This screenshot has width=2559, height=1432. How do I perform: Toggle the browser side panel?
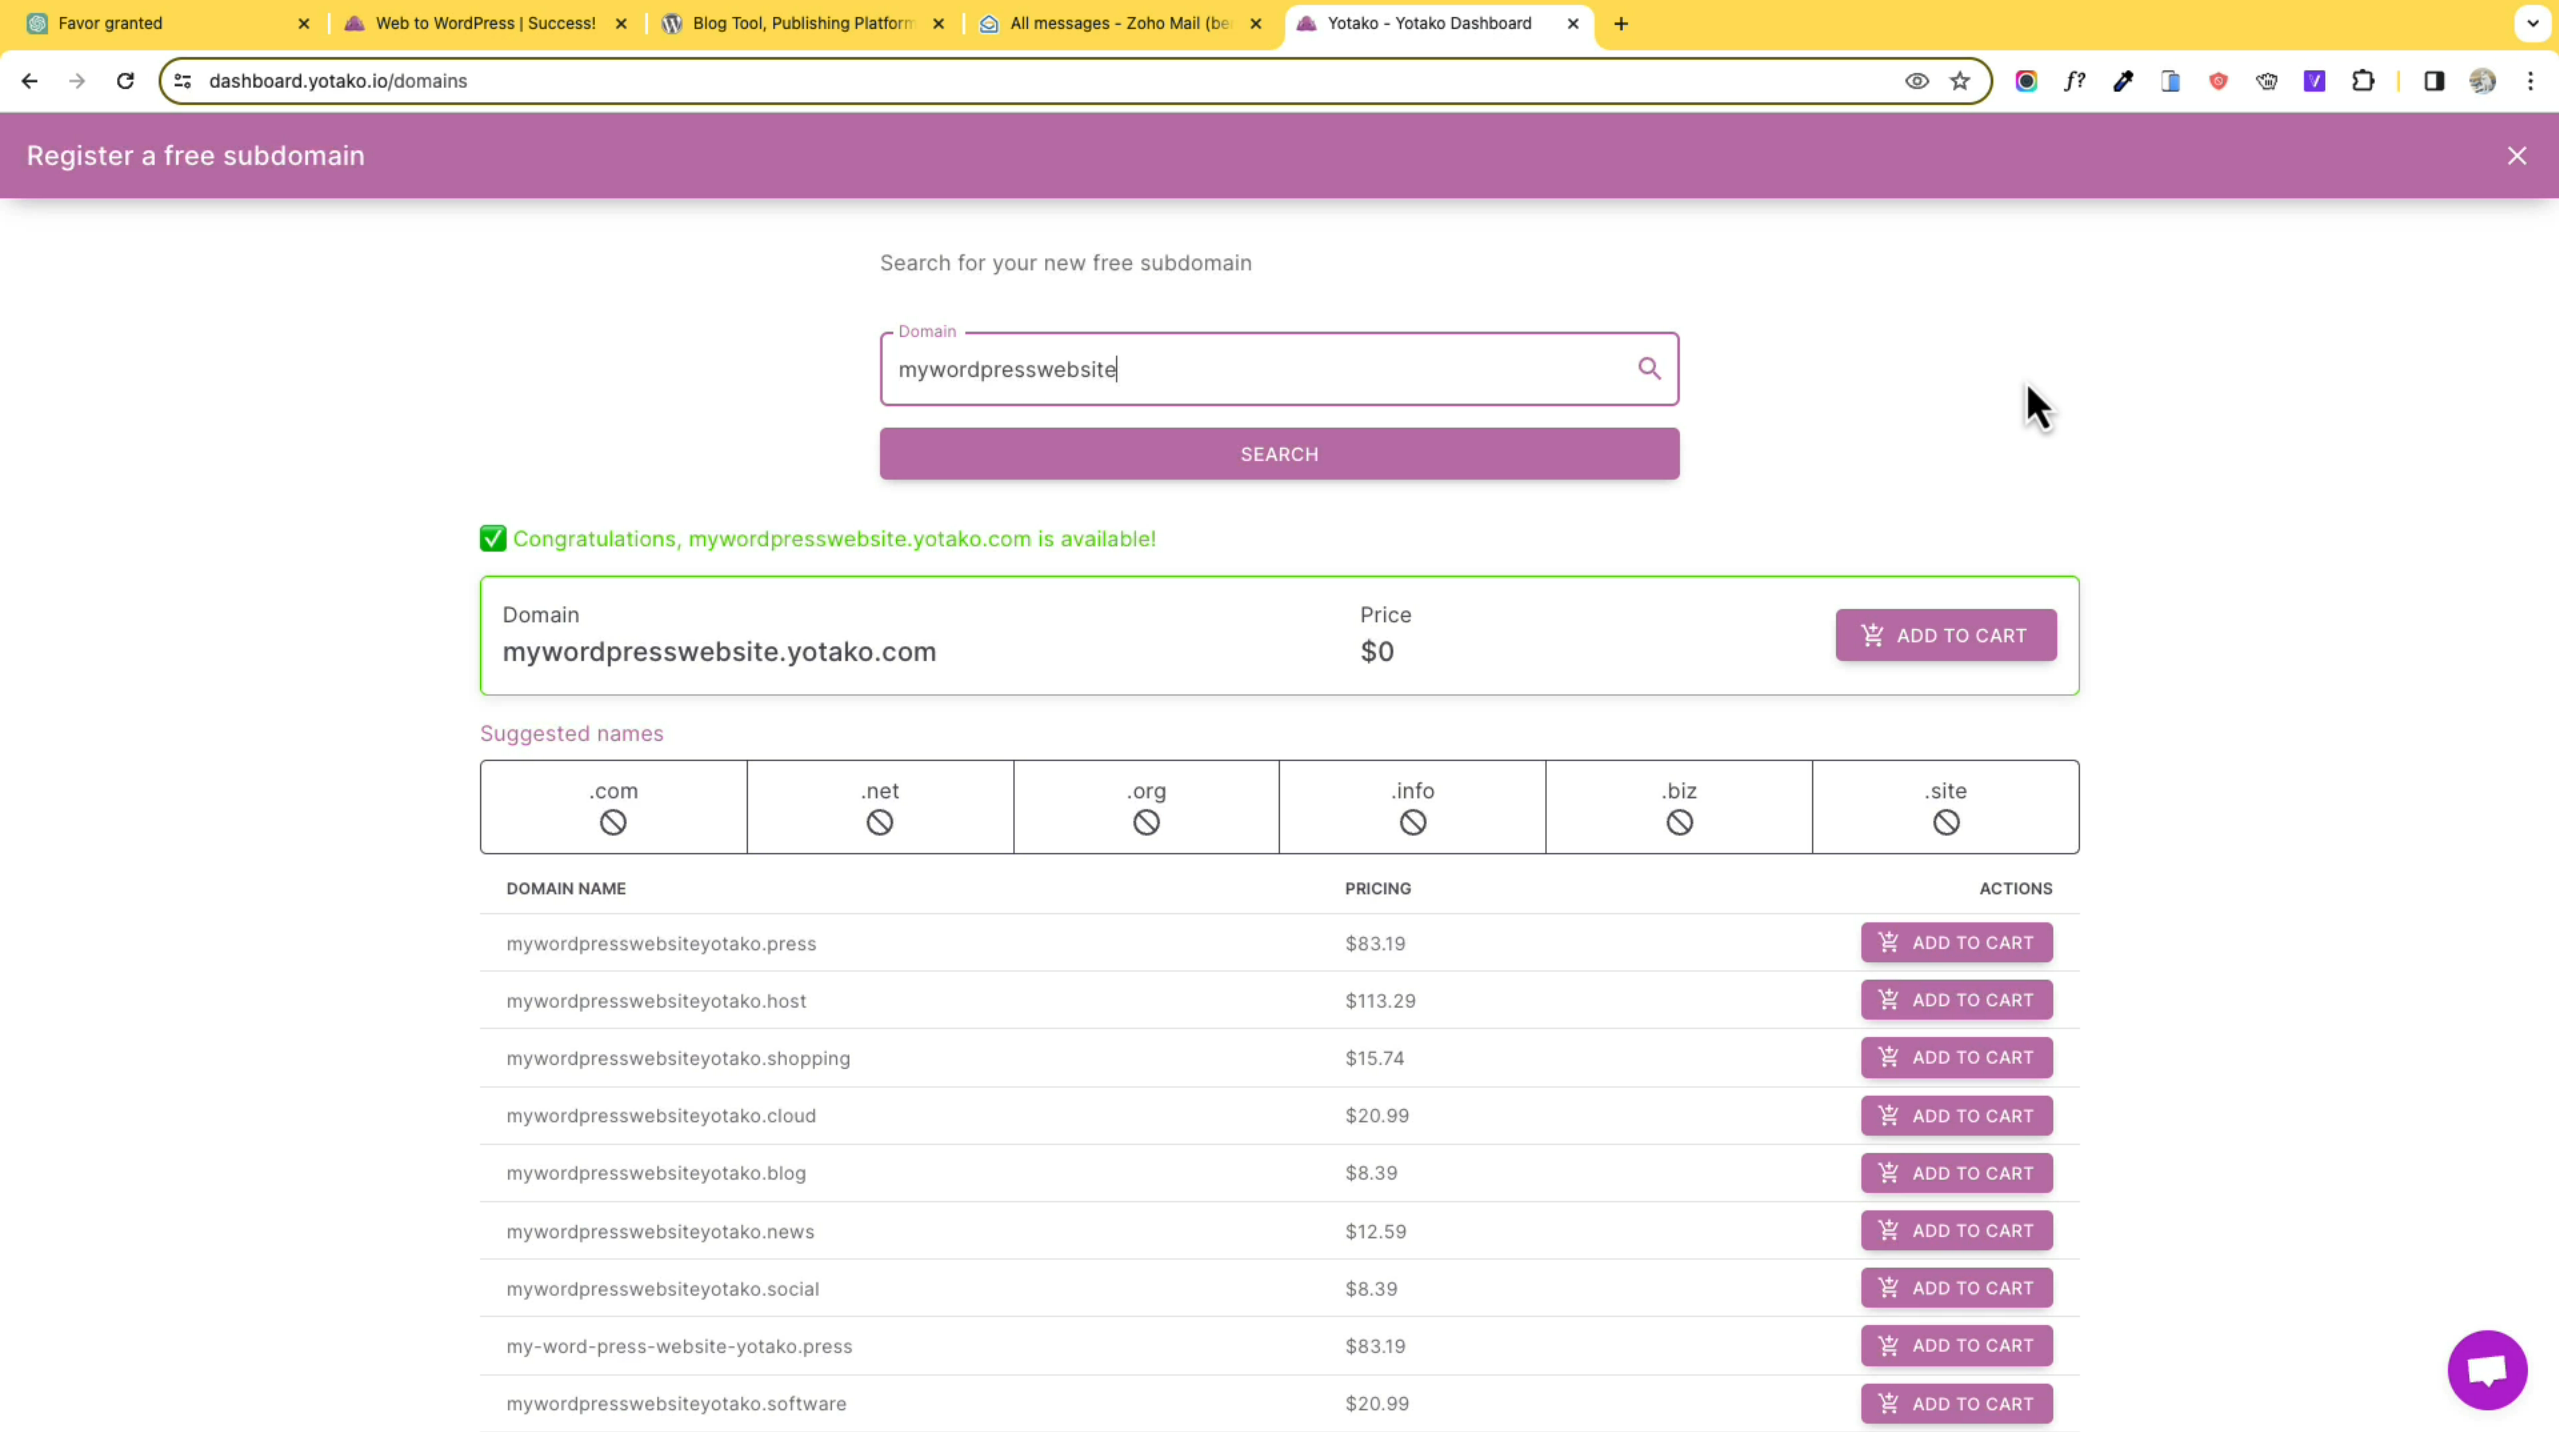tap(2433, 81)
